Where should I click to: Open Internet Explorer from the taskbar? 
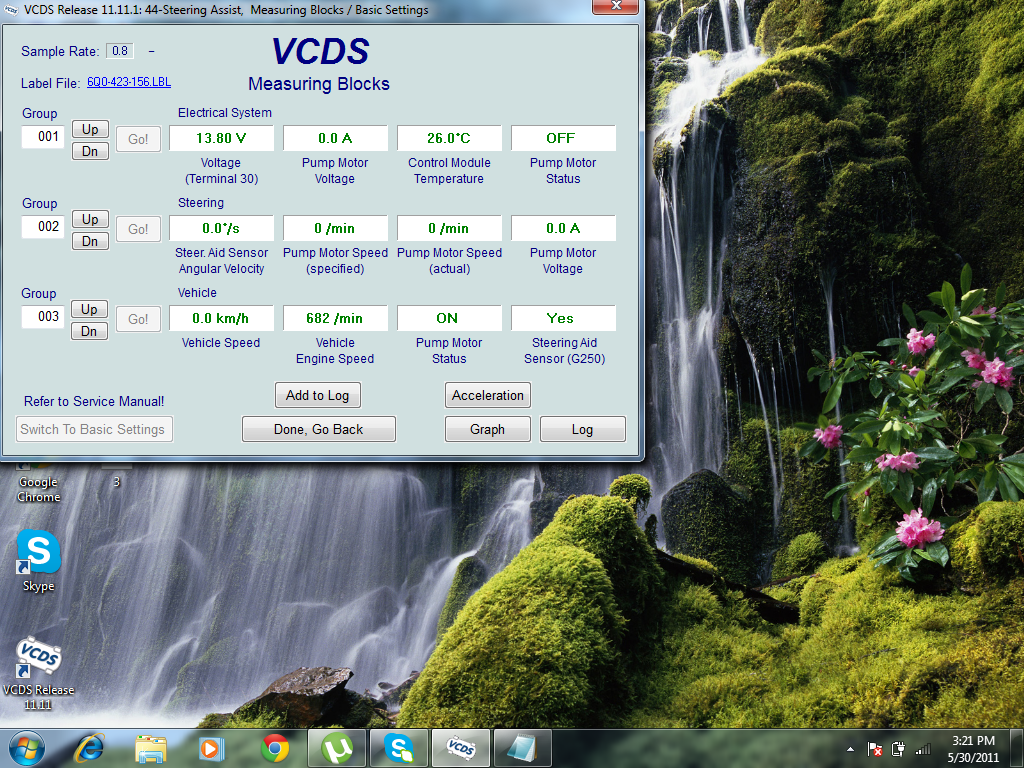[90, 747]
